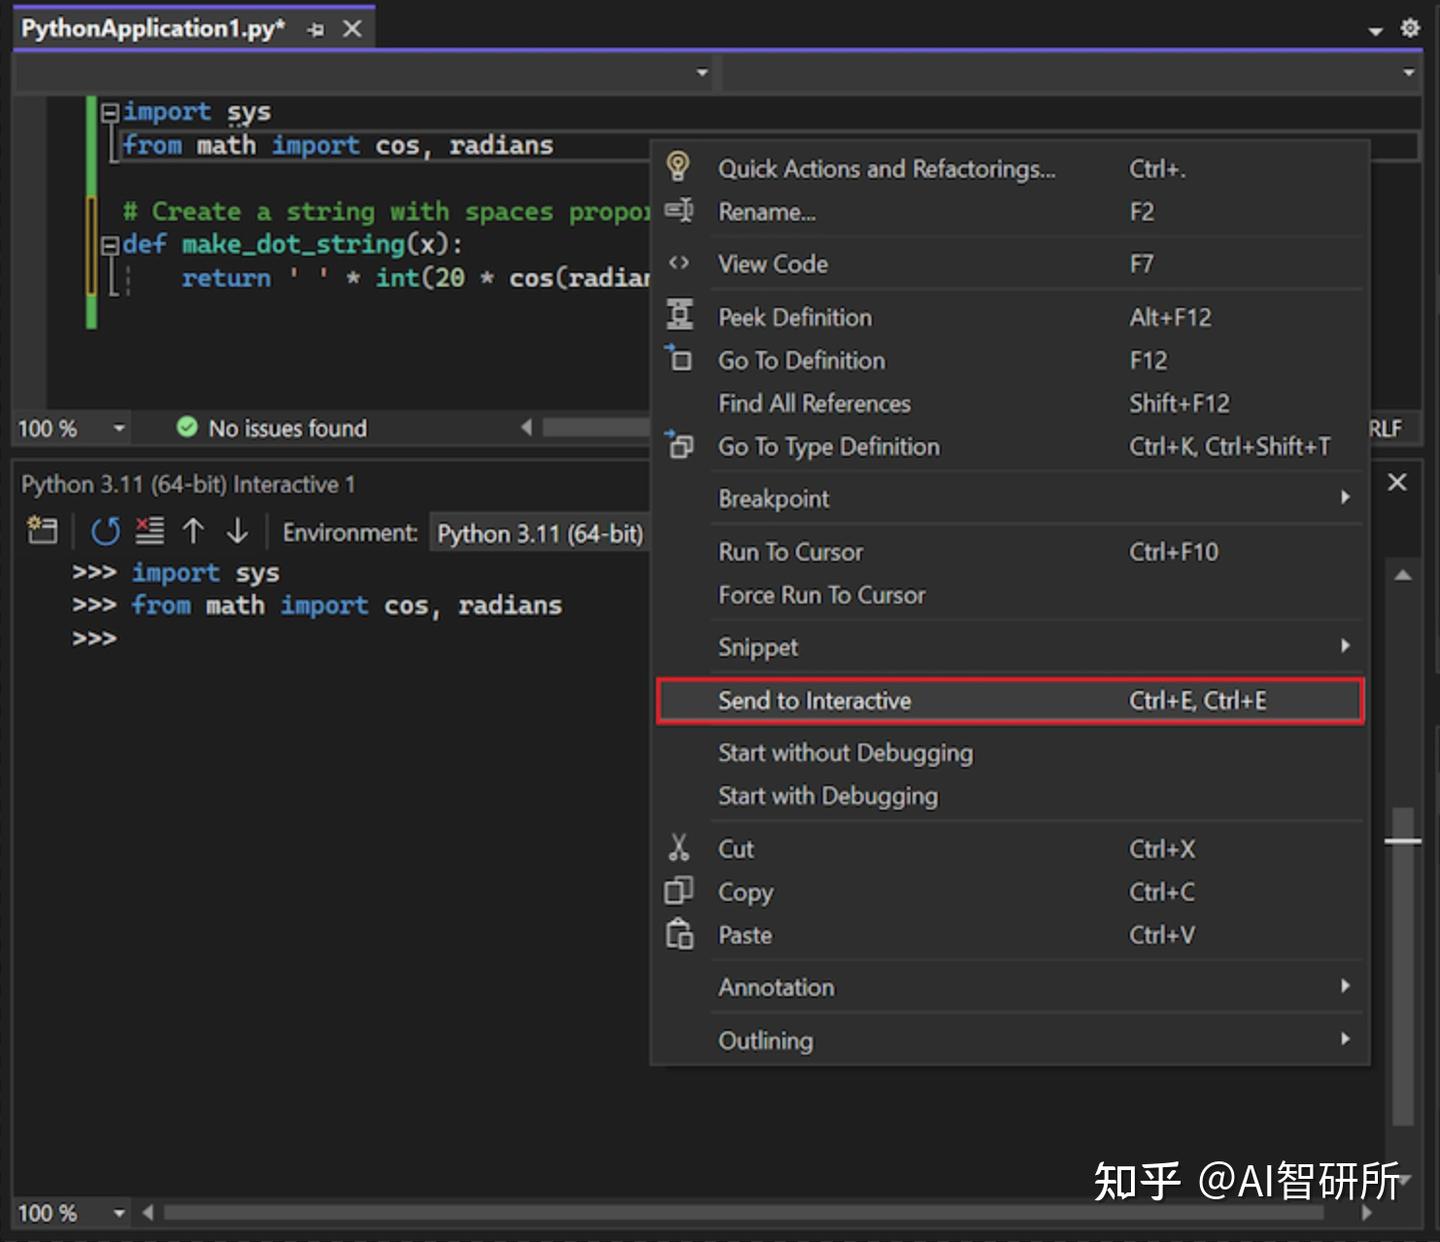Open the Environment dropdown for Python 3.11
This screenshot has width=1440, height=1242.
pos(540,533)
